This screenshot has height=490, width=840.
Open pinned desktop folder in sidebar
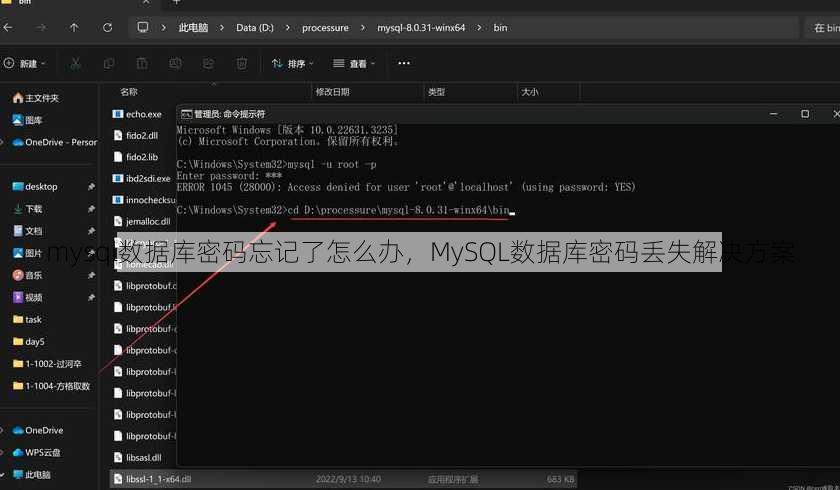(35, 186)
